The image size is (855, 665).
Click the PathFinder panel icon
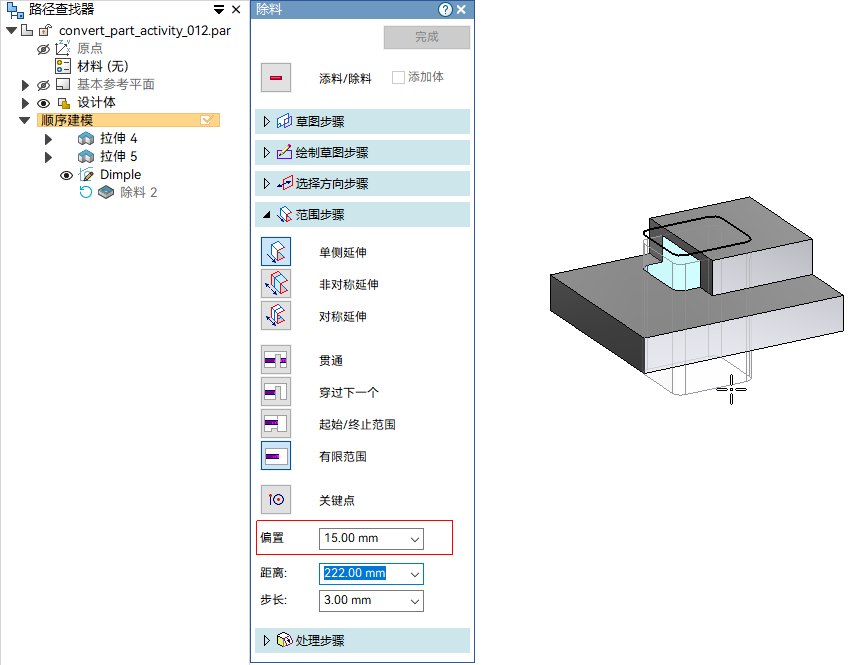(x=15, y=9)
